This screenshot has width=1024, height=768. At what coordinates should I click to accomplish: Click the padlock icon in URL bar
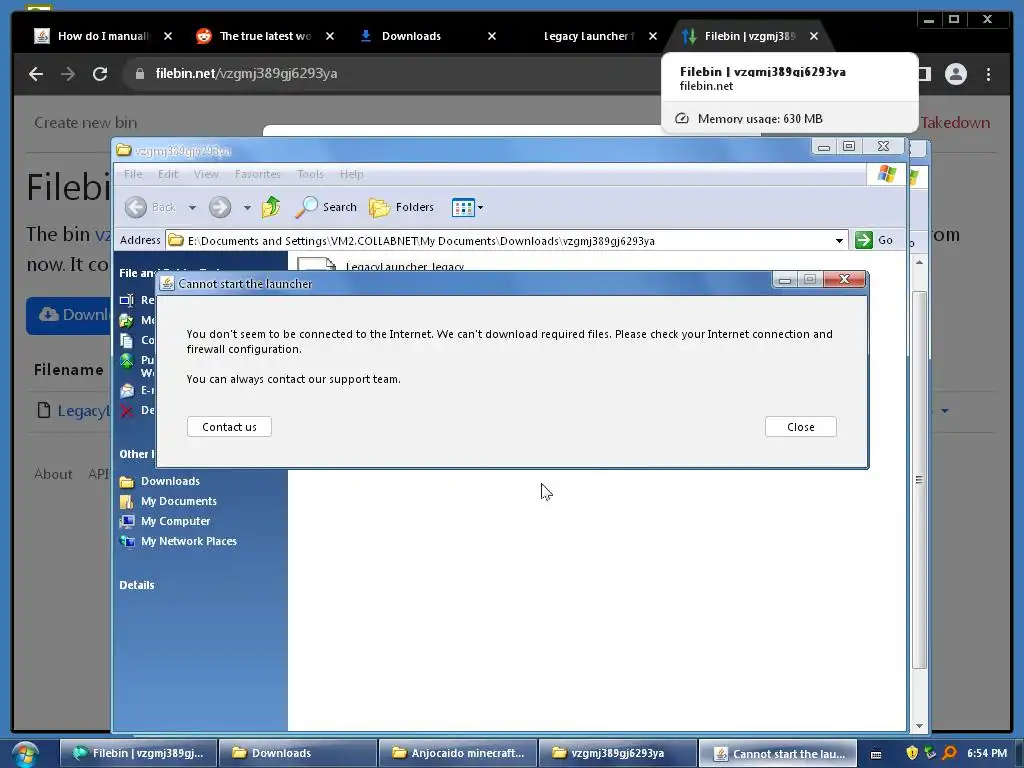pos(139,74)
